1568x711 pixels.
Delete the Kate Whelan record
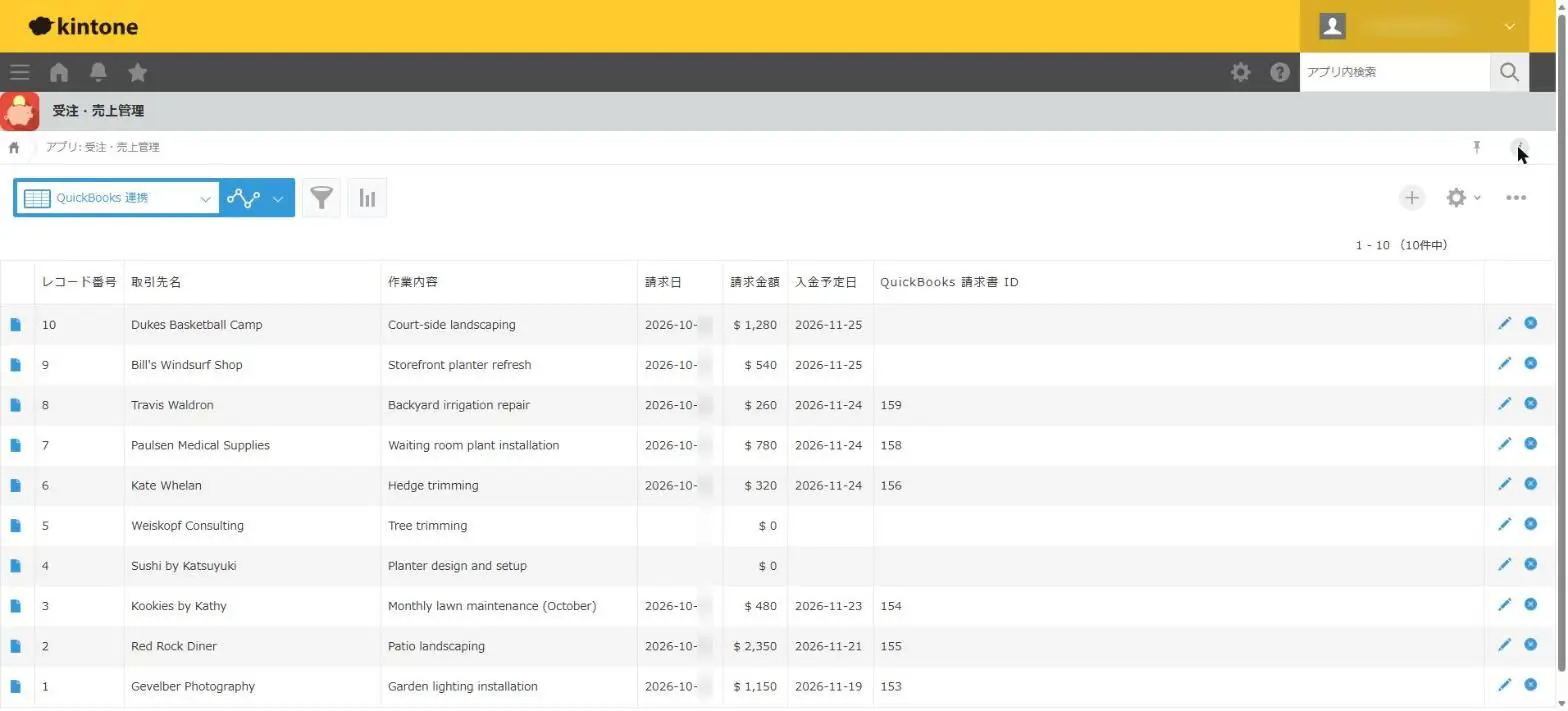coord(1530,484)
